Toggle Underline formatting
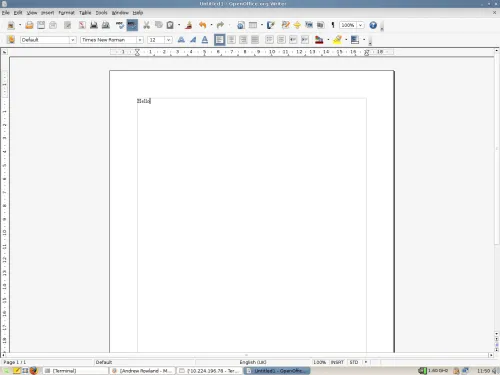 [x=205, y=40]
